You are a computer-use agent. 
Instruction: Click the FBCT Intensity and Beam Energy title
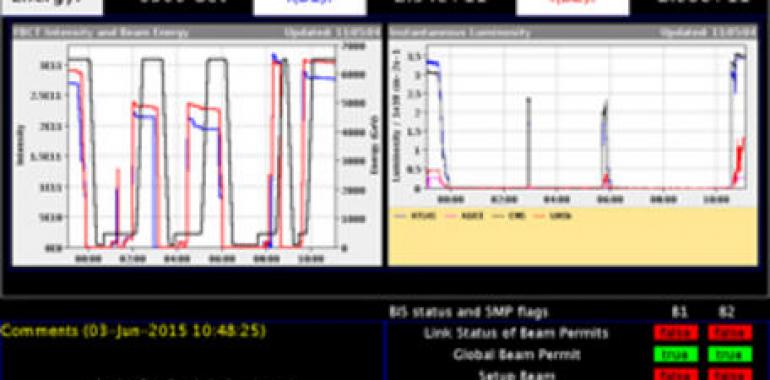point(101,33)
